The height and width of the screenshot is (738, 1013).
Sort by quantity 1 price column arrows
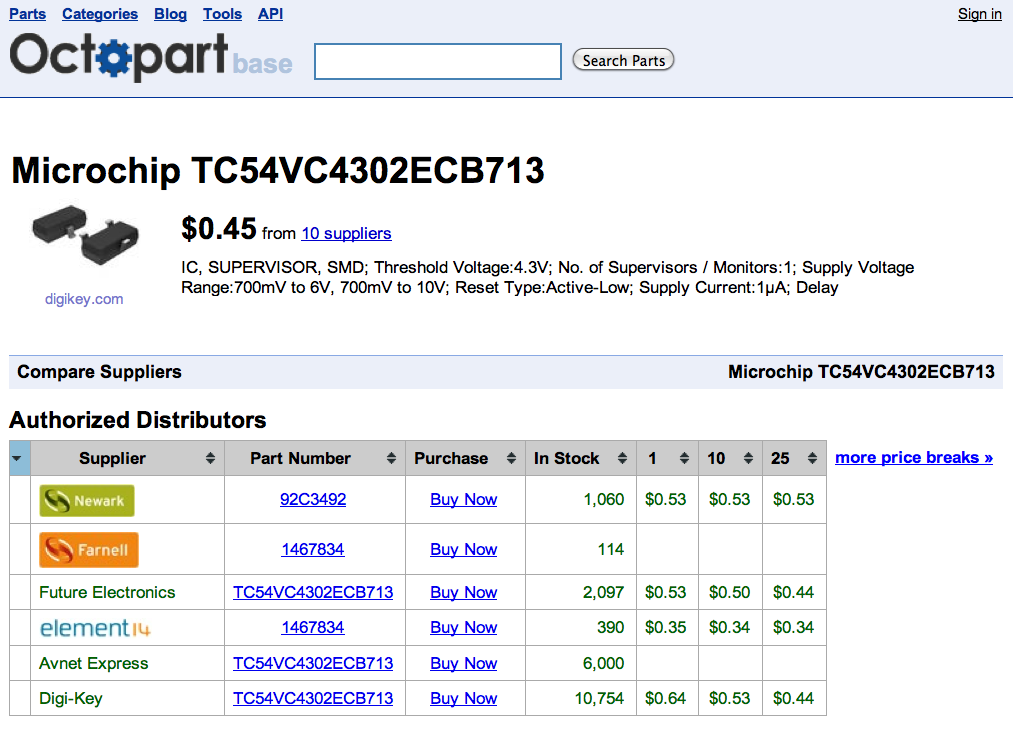(684, 458)
